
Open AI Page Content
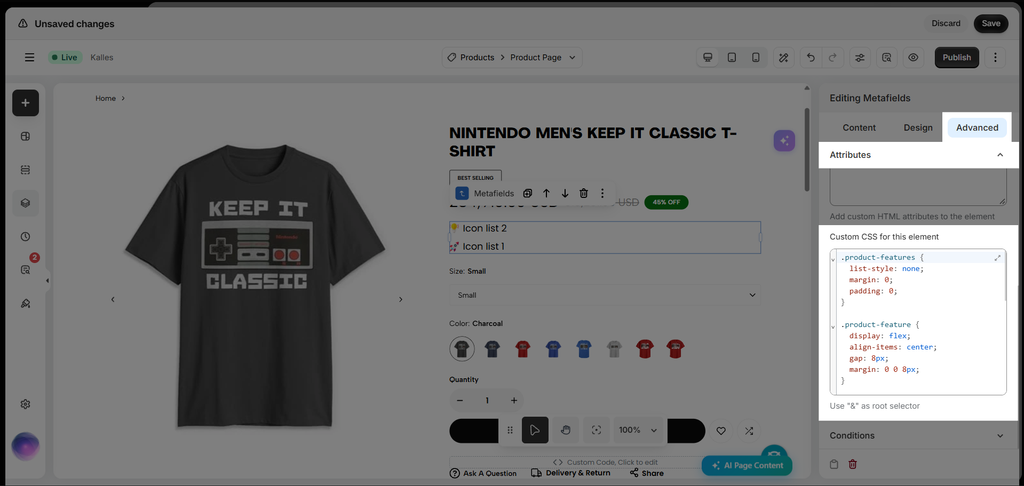coord(747,465)
